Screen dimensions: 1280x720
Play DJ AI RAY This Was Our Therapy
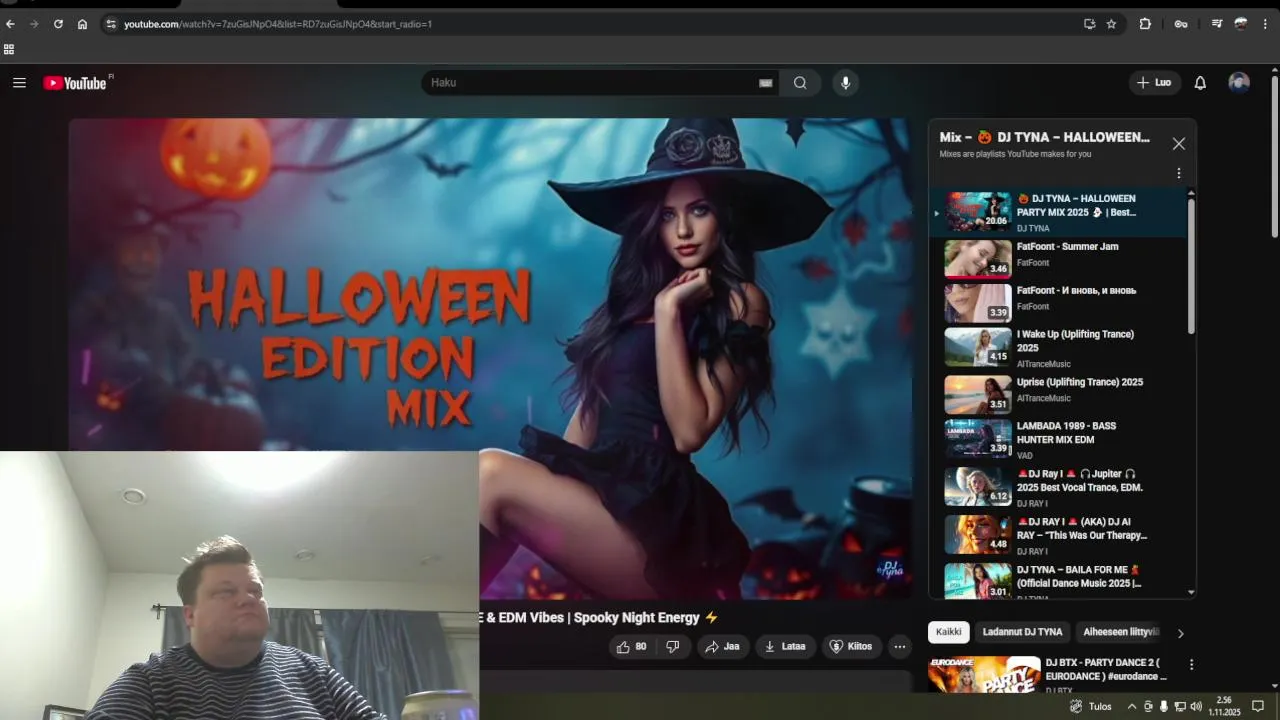pyautogui.click(x=1060, y=534)
